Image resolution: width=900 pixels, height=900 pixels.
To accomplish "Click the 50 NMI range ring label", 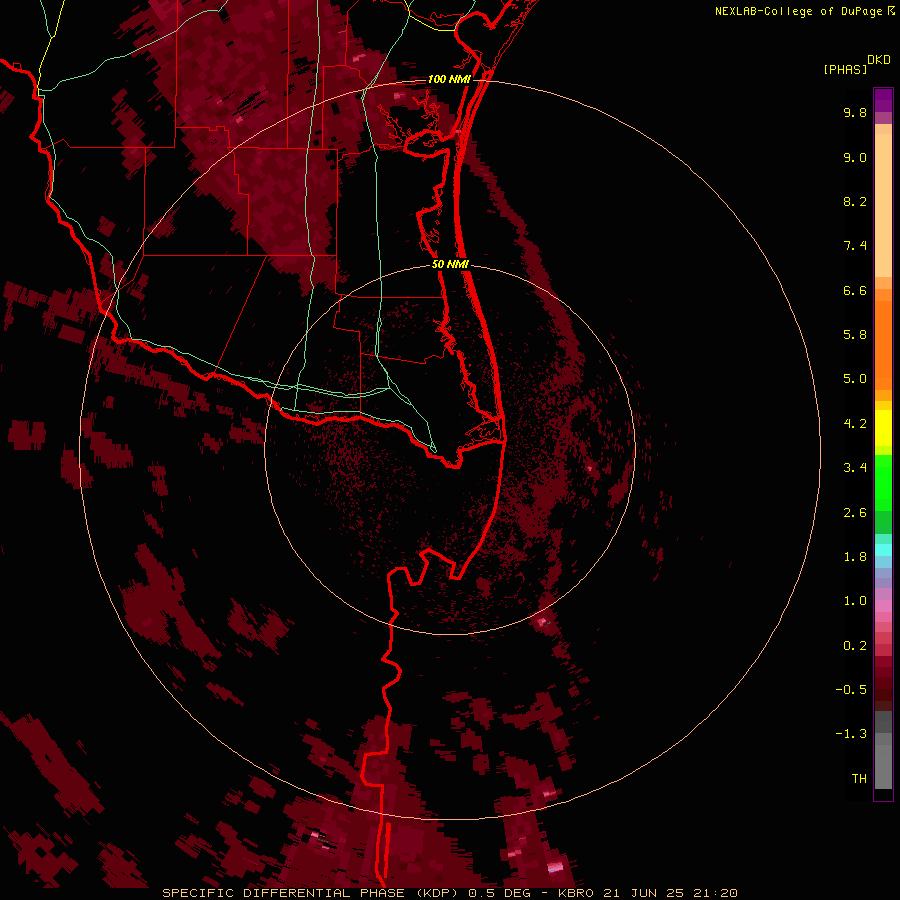I will pos(450,264).
